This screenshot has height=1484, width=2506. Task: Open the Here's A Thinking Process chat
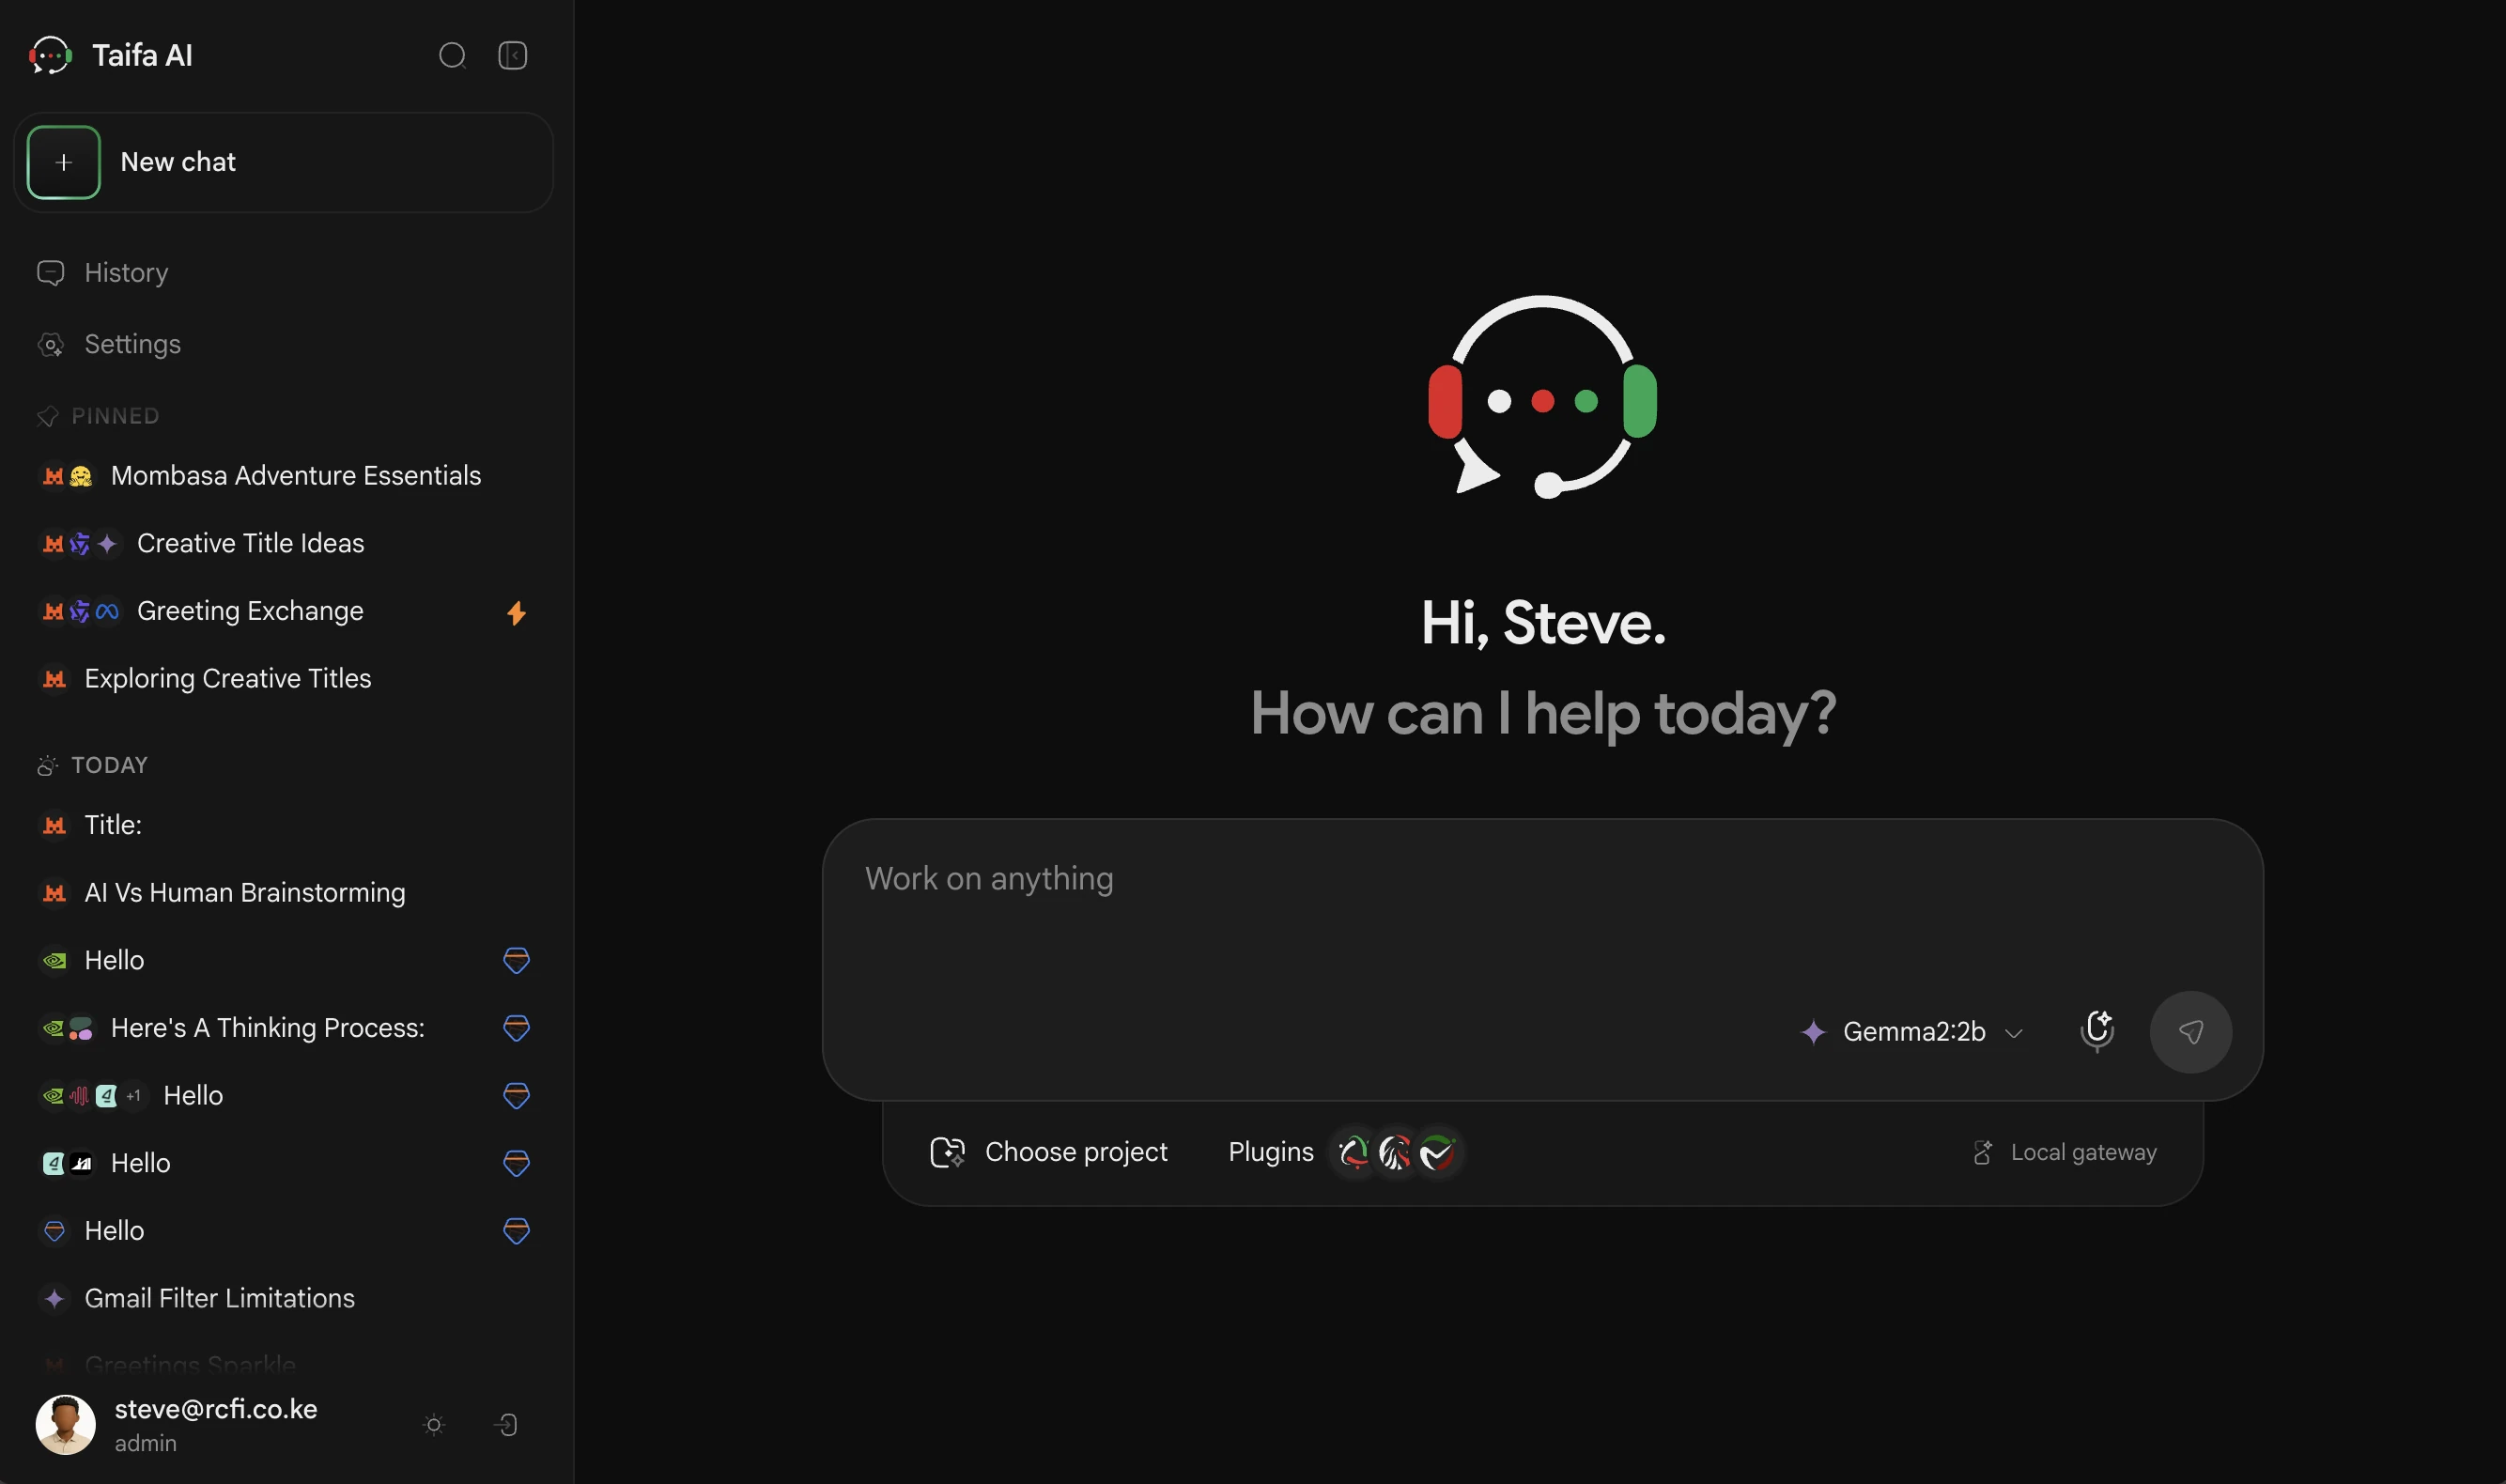285,1028
